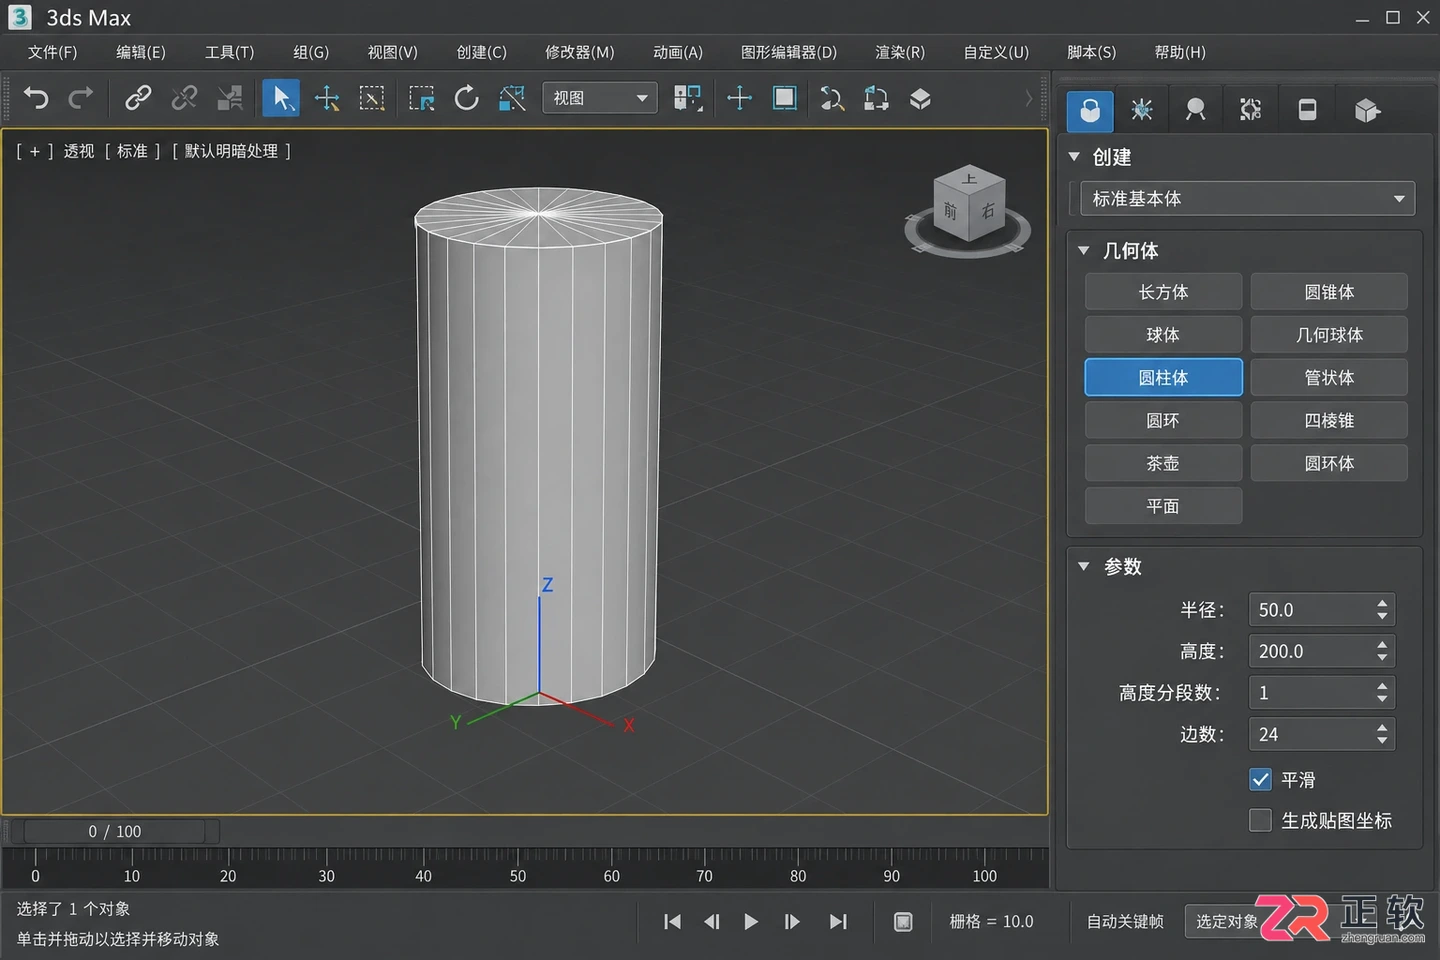This screenshot has height=960, width=1440.
Task: Click in the 半径 value field
Action: pyautogui.click(x=1310, y=610)
